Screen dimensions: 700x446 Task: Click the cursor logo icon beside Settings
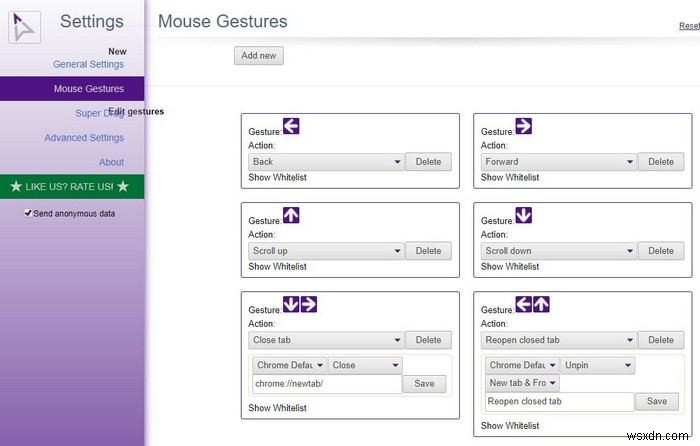pyautogui.click(x=25, y=27)
